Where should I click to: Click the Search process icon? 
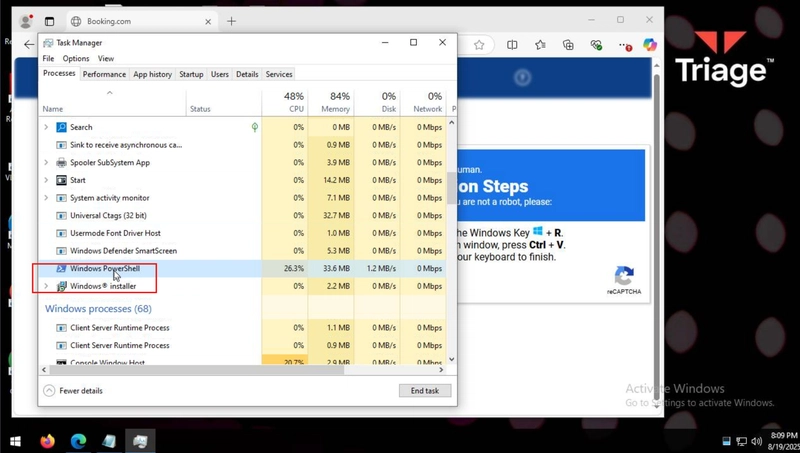point(61,127)
